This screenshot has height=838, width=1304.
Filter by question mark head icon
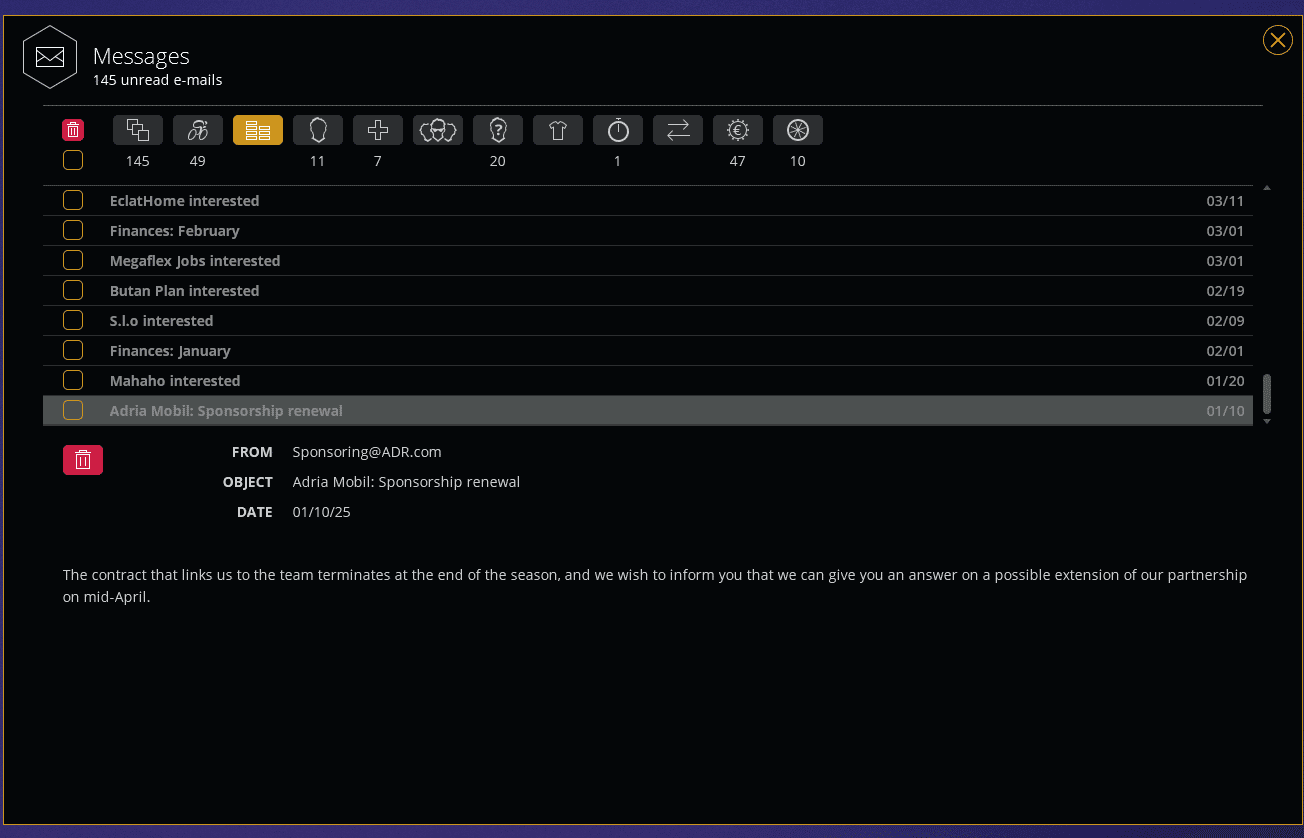pos(498,130)
